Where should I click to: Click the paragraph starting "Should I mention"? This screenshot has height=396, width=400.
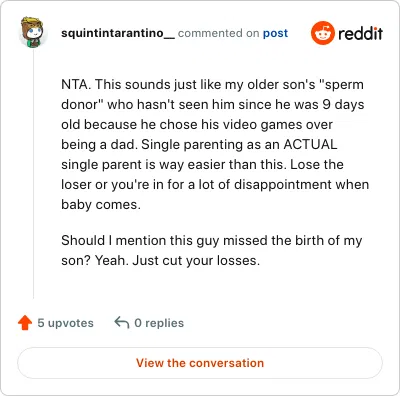pyautogui.click(x=212, y=250)
